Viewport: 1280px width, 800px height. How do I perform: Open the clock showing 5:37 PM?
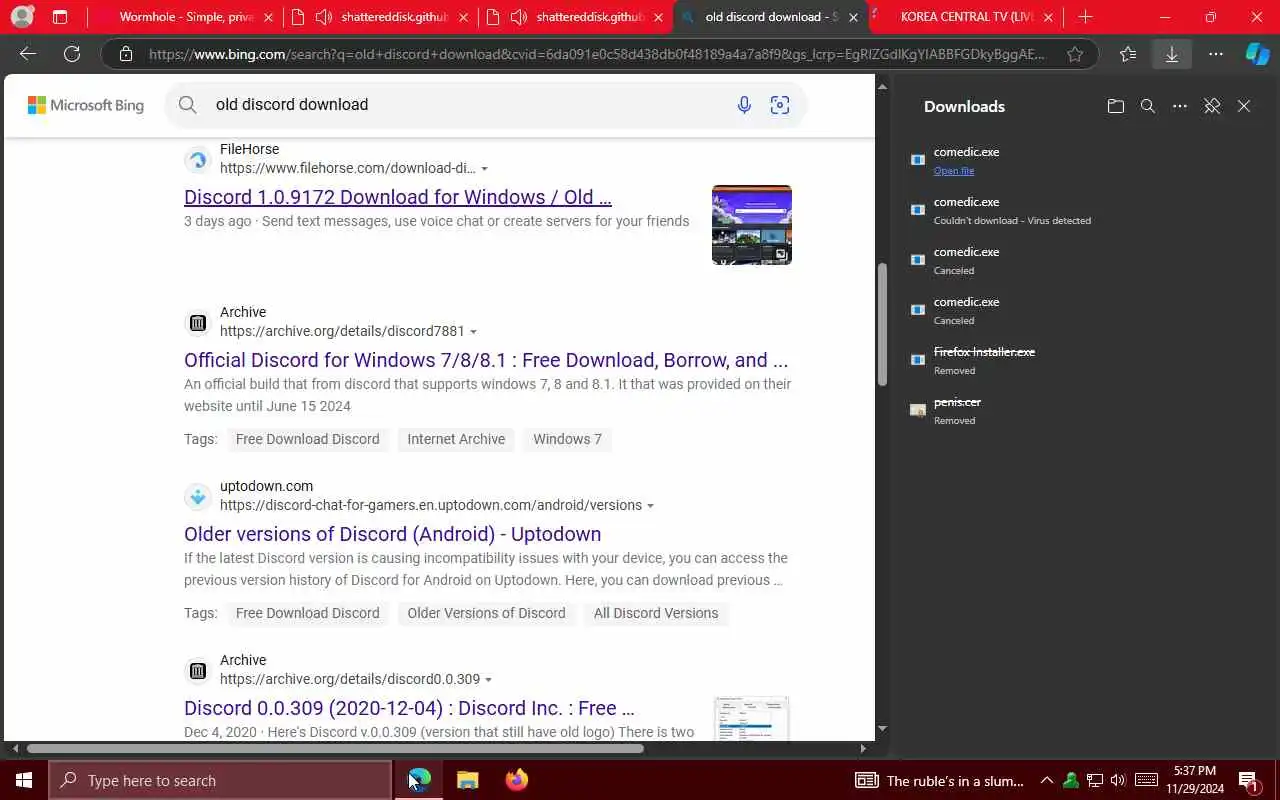pyautogui.click(x=1194, y=780)
